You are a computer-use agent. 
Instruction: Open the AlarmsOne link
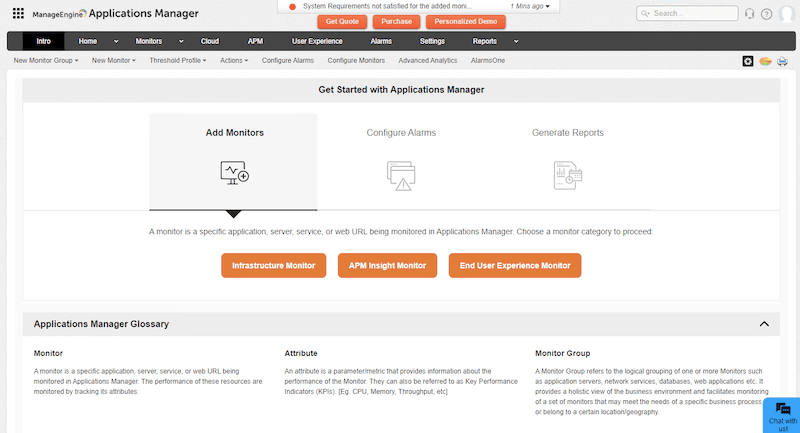(x=488, y=60)
